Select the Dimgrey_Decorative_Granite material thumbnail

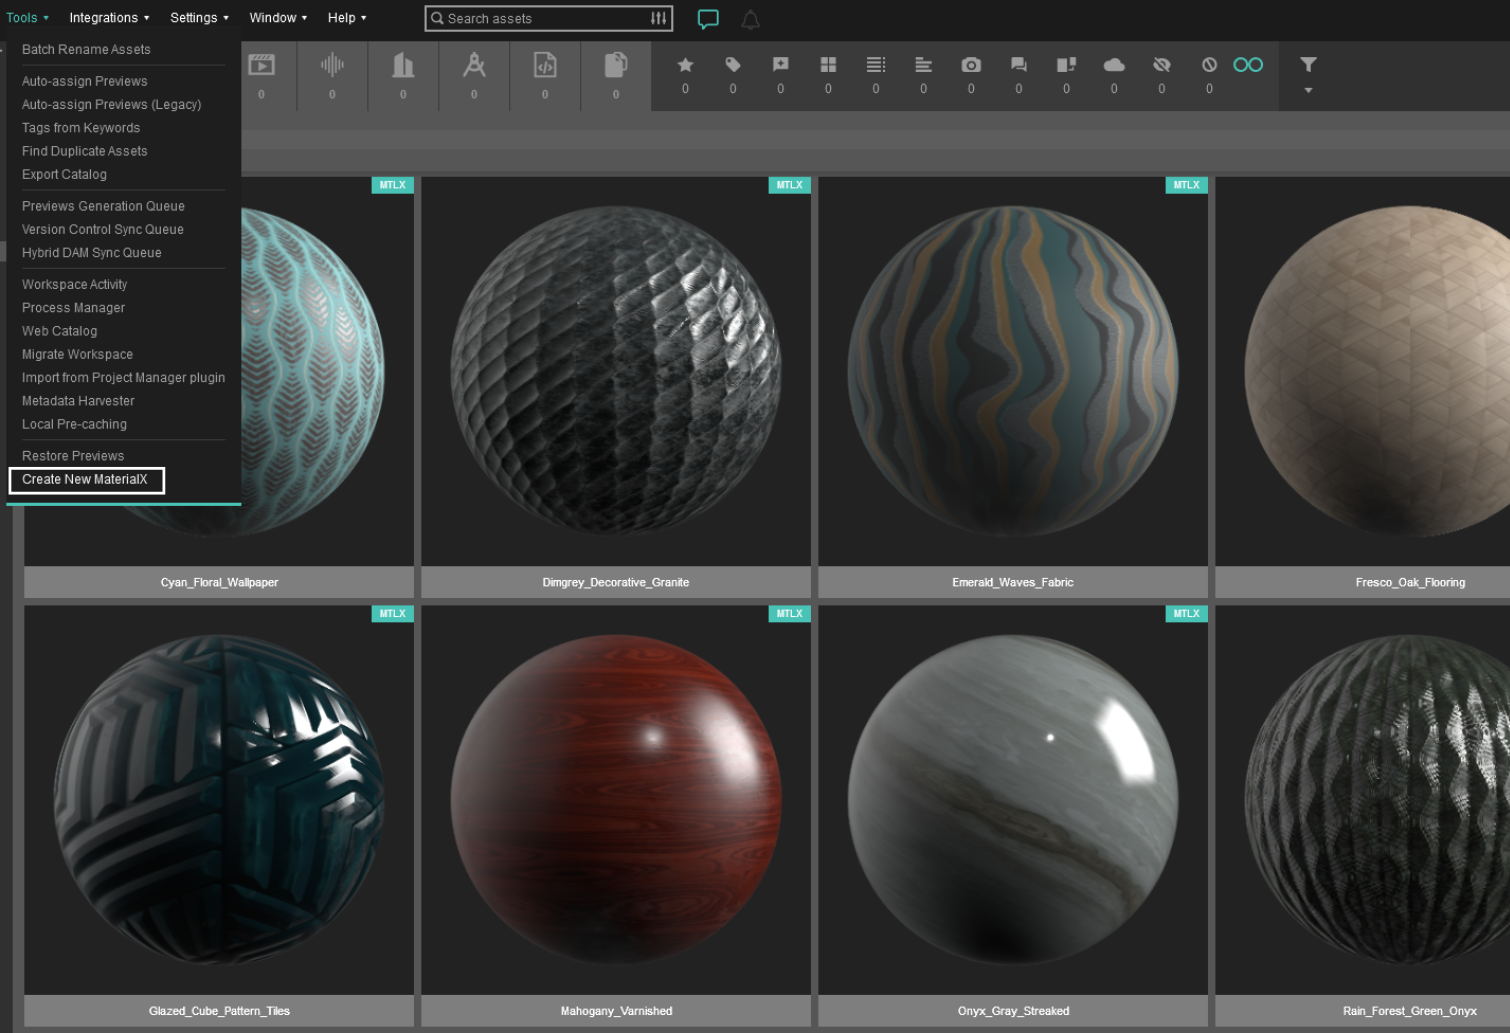click(x=616, y=371)
